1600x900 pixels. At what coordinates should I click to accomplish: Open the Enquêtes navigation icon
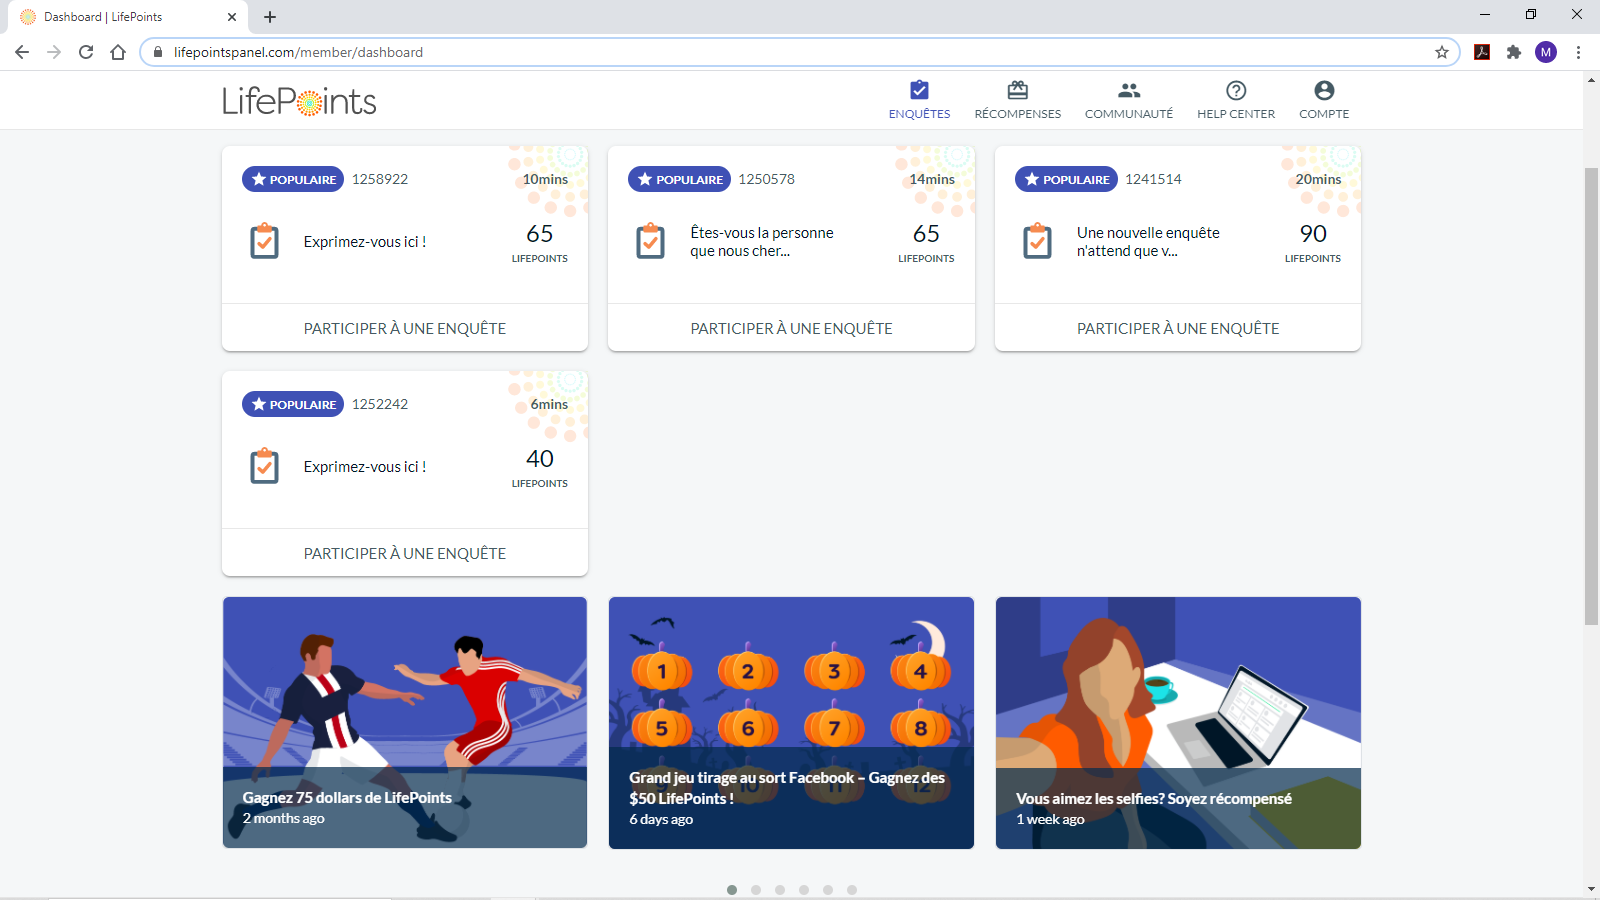pyautogui.click(x=919, y=90)
